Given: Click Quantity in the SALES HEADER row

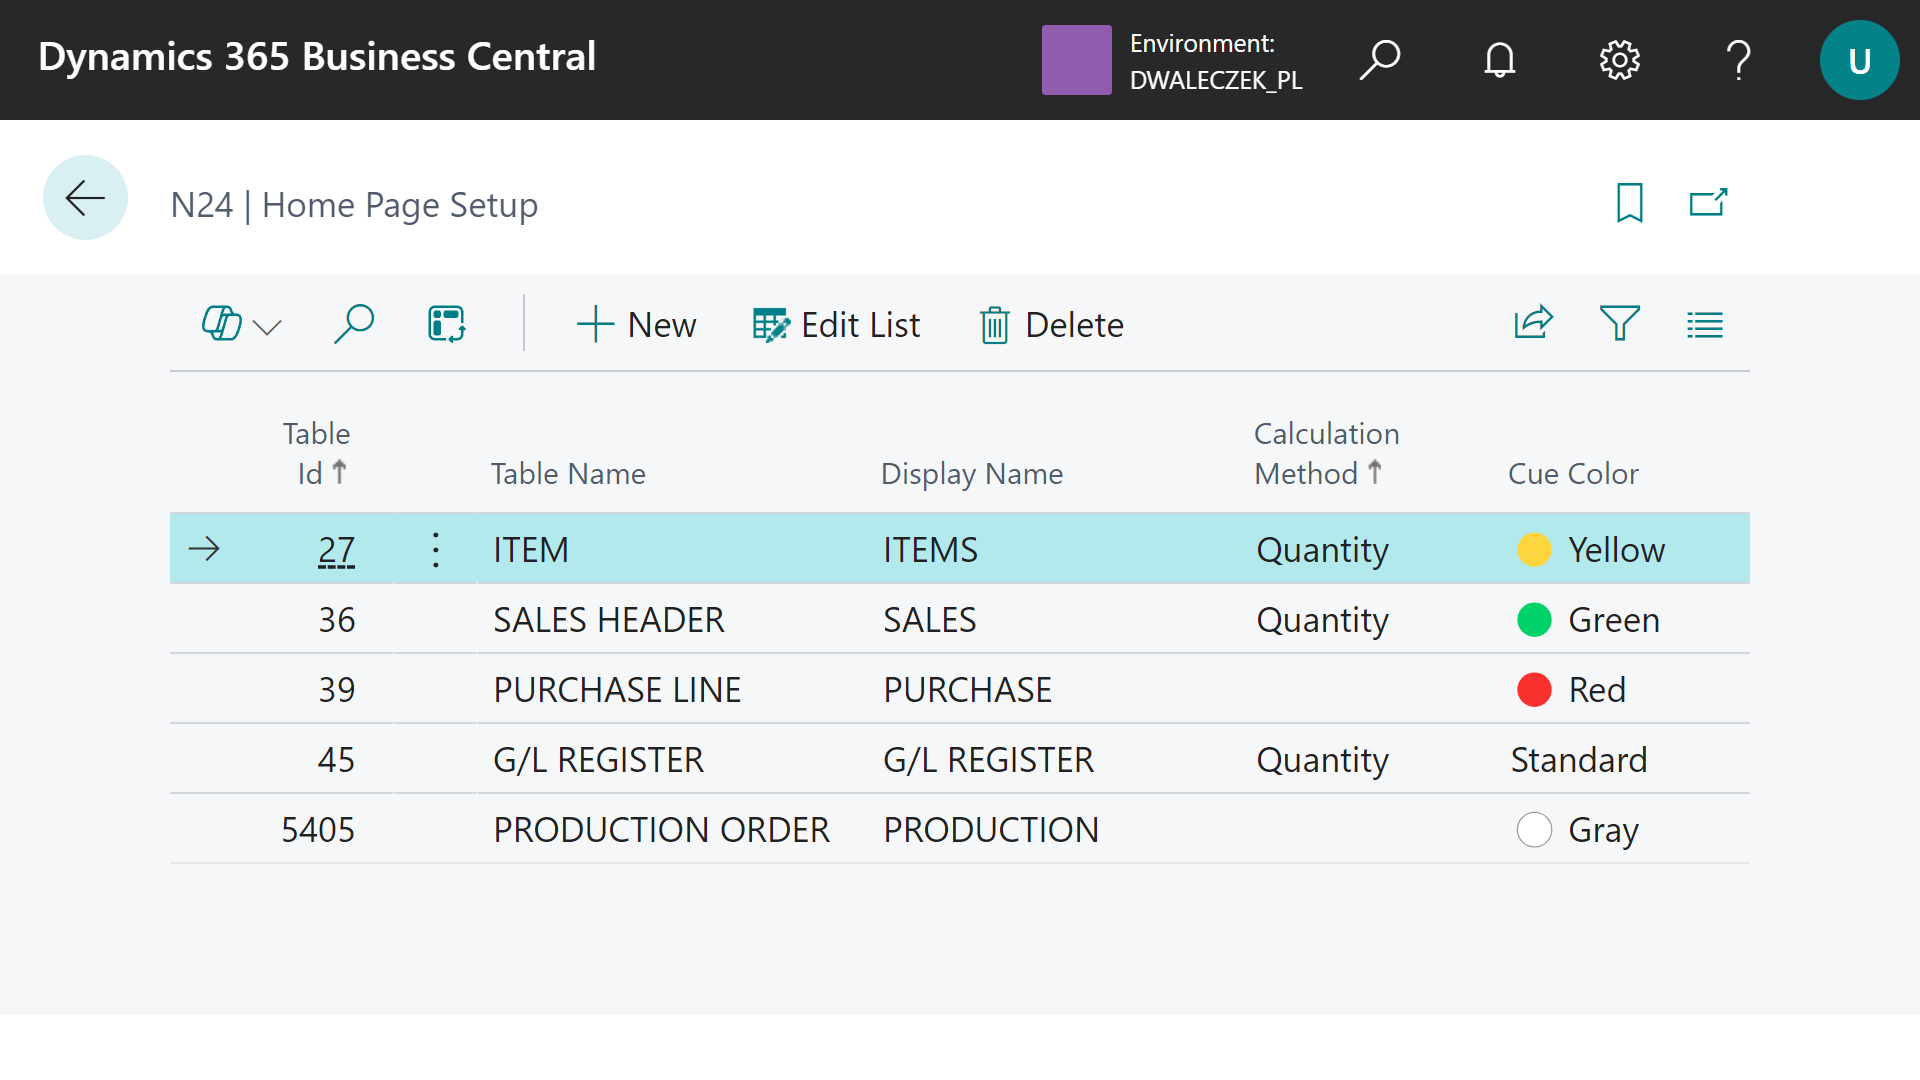Looking at the screenshot, I should pos(1322,620).
